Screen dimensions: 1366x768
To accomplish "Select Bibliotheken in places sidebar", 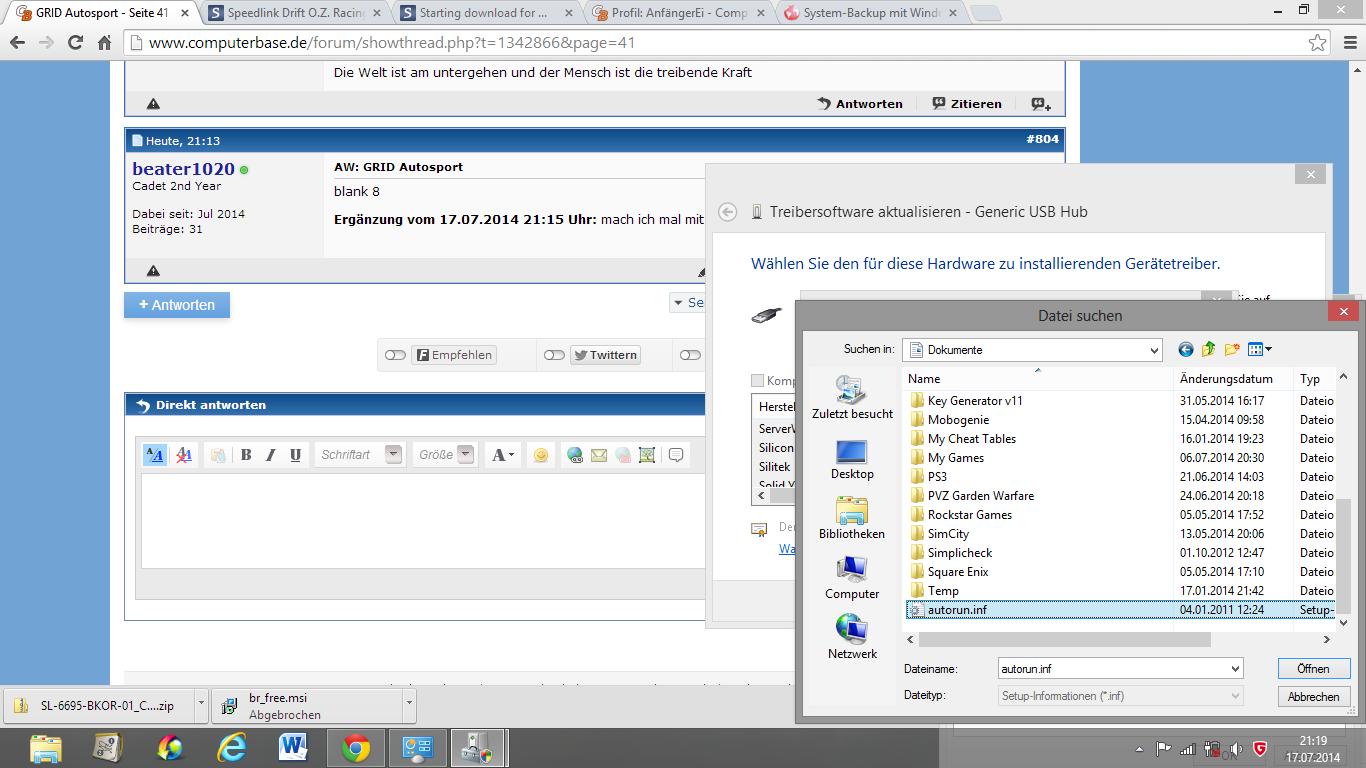I will [x=852, y=518].
